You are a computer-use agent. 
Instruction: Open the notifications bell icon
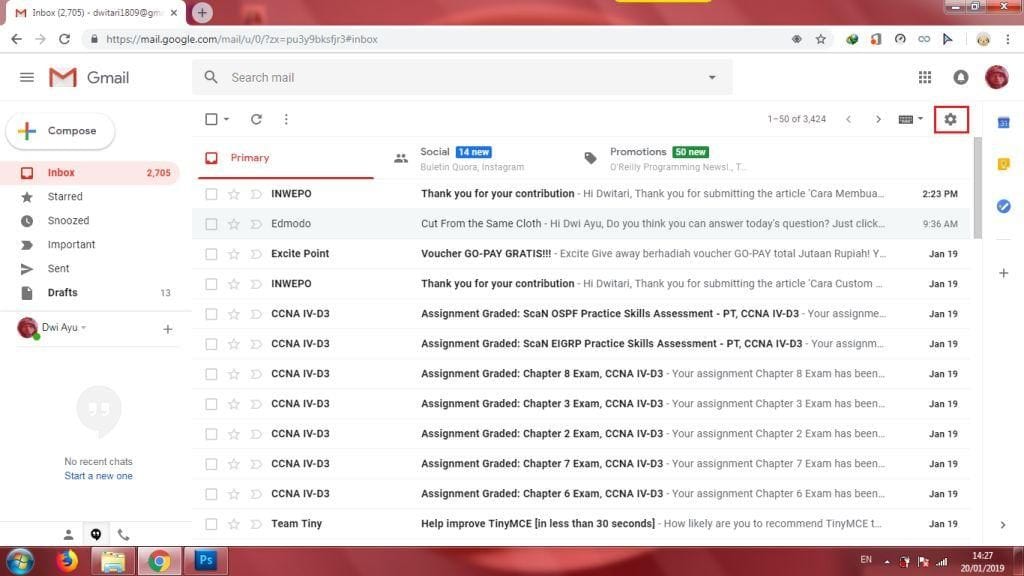tap(961, 78)
